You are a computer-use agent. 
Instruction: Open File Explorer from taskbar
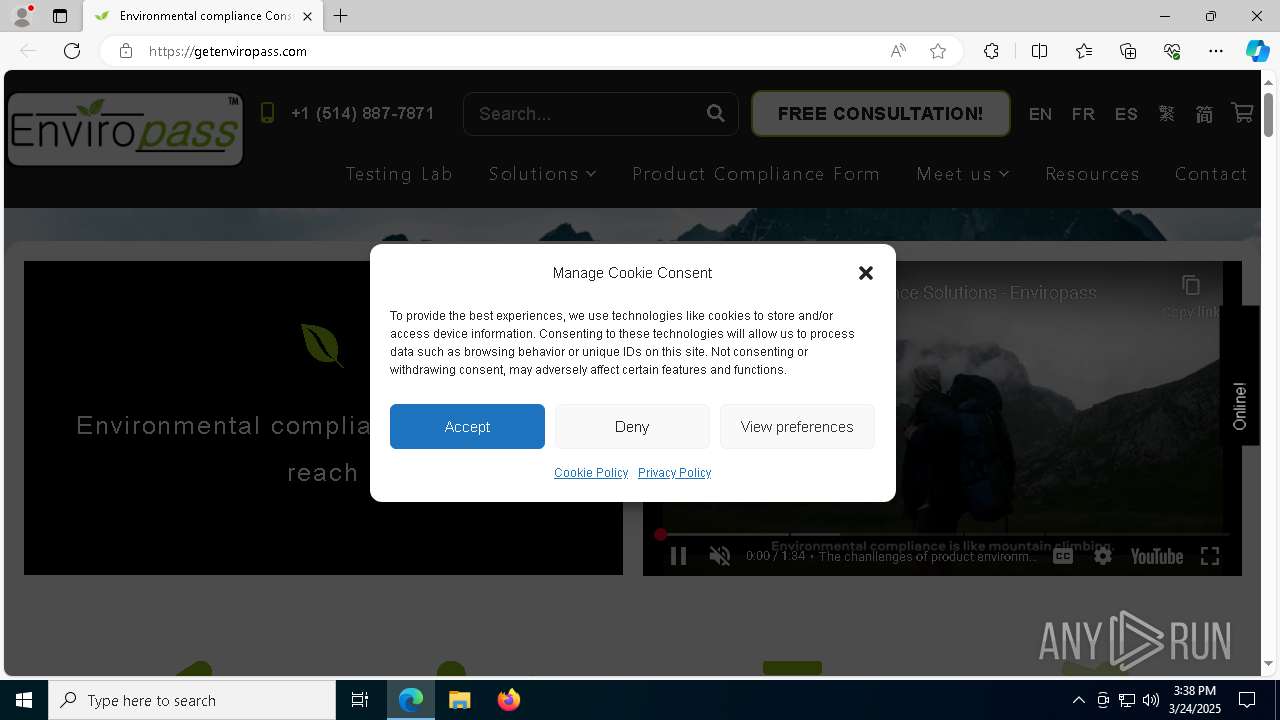point(459,700)
